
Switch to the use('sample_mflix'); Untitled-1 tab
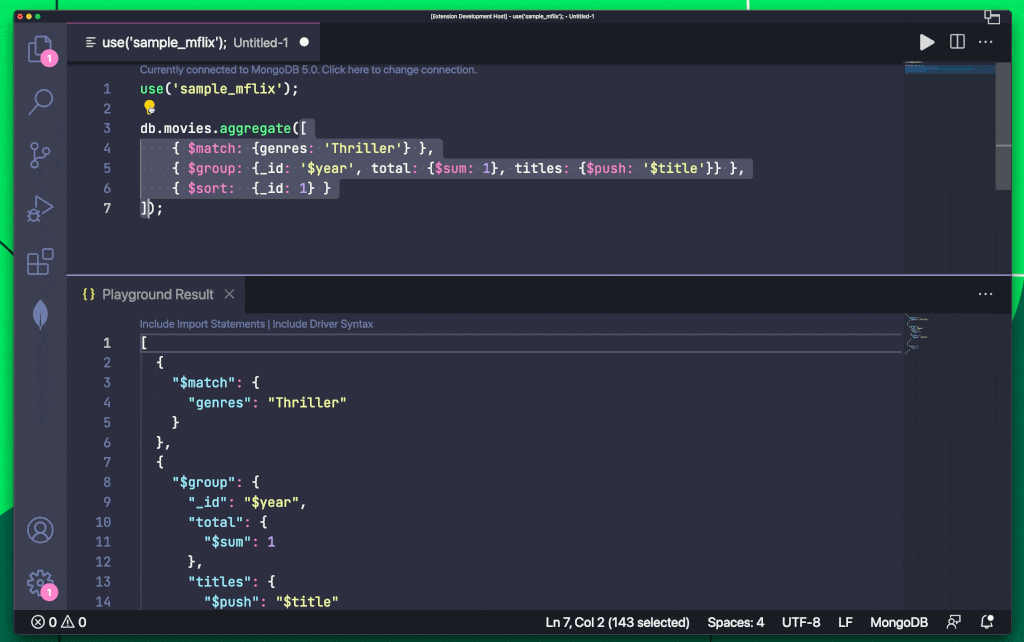point(193,42)
